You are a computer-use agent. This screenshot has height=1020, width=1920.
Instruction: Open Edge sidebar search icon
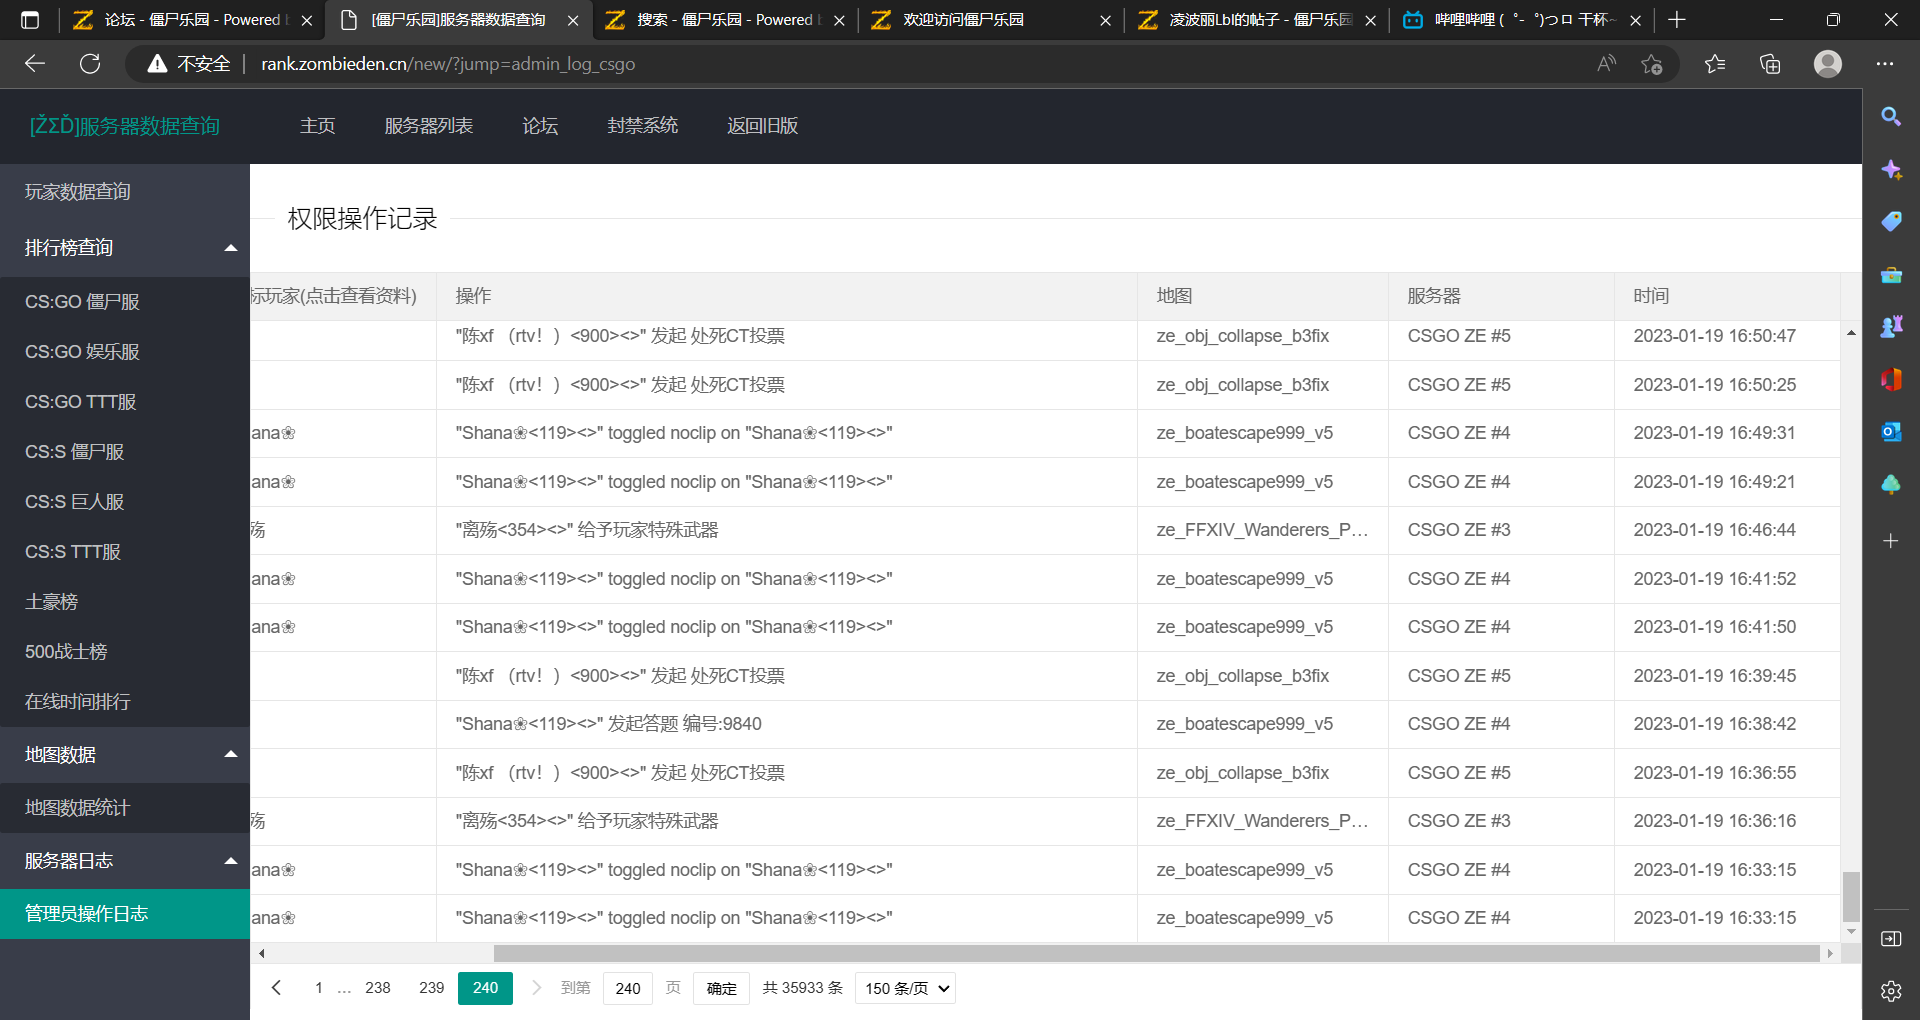click(x=1890, y=117)
